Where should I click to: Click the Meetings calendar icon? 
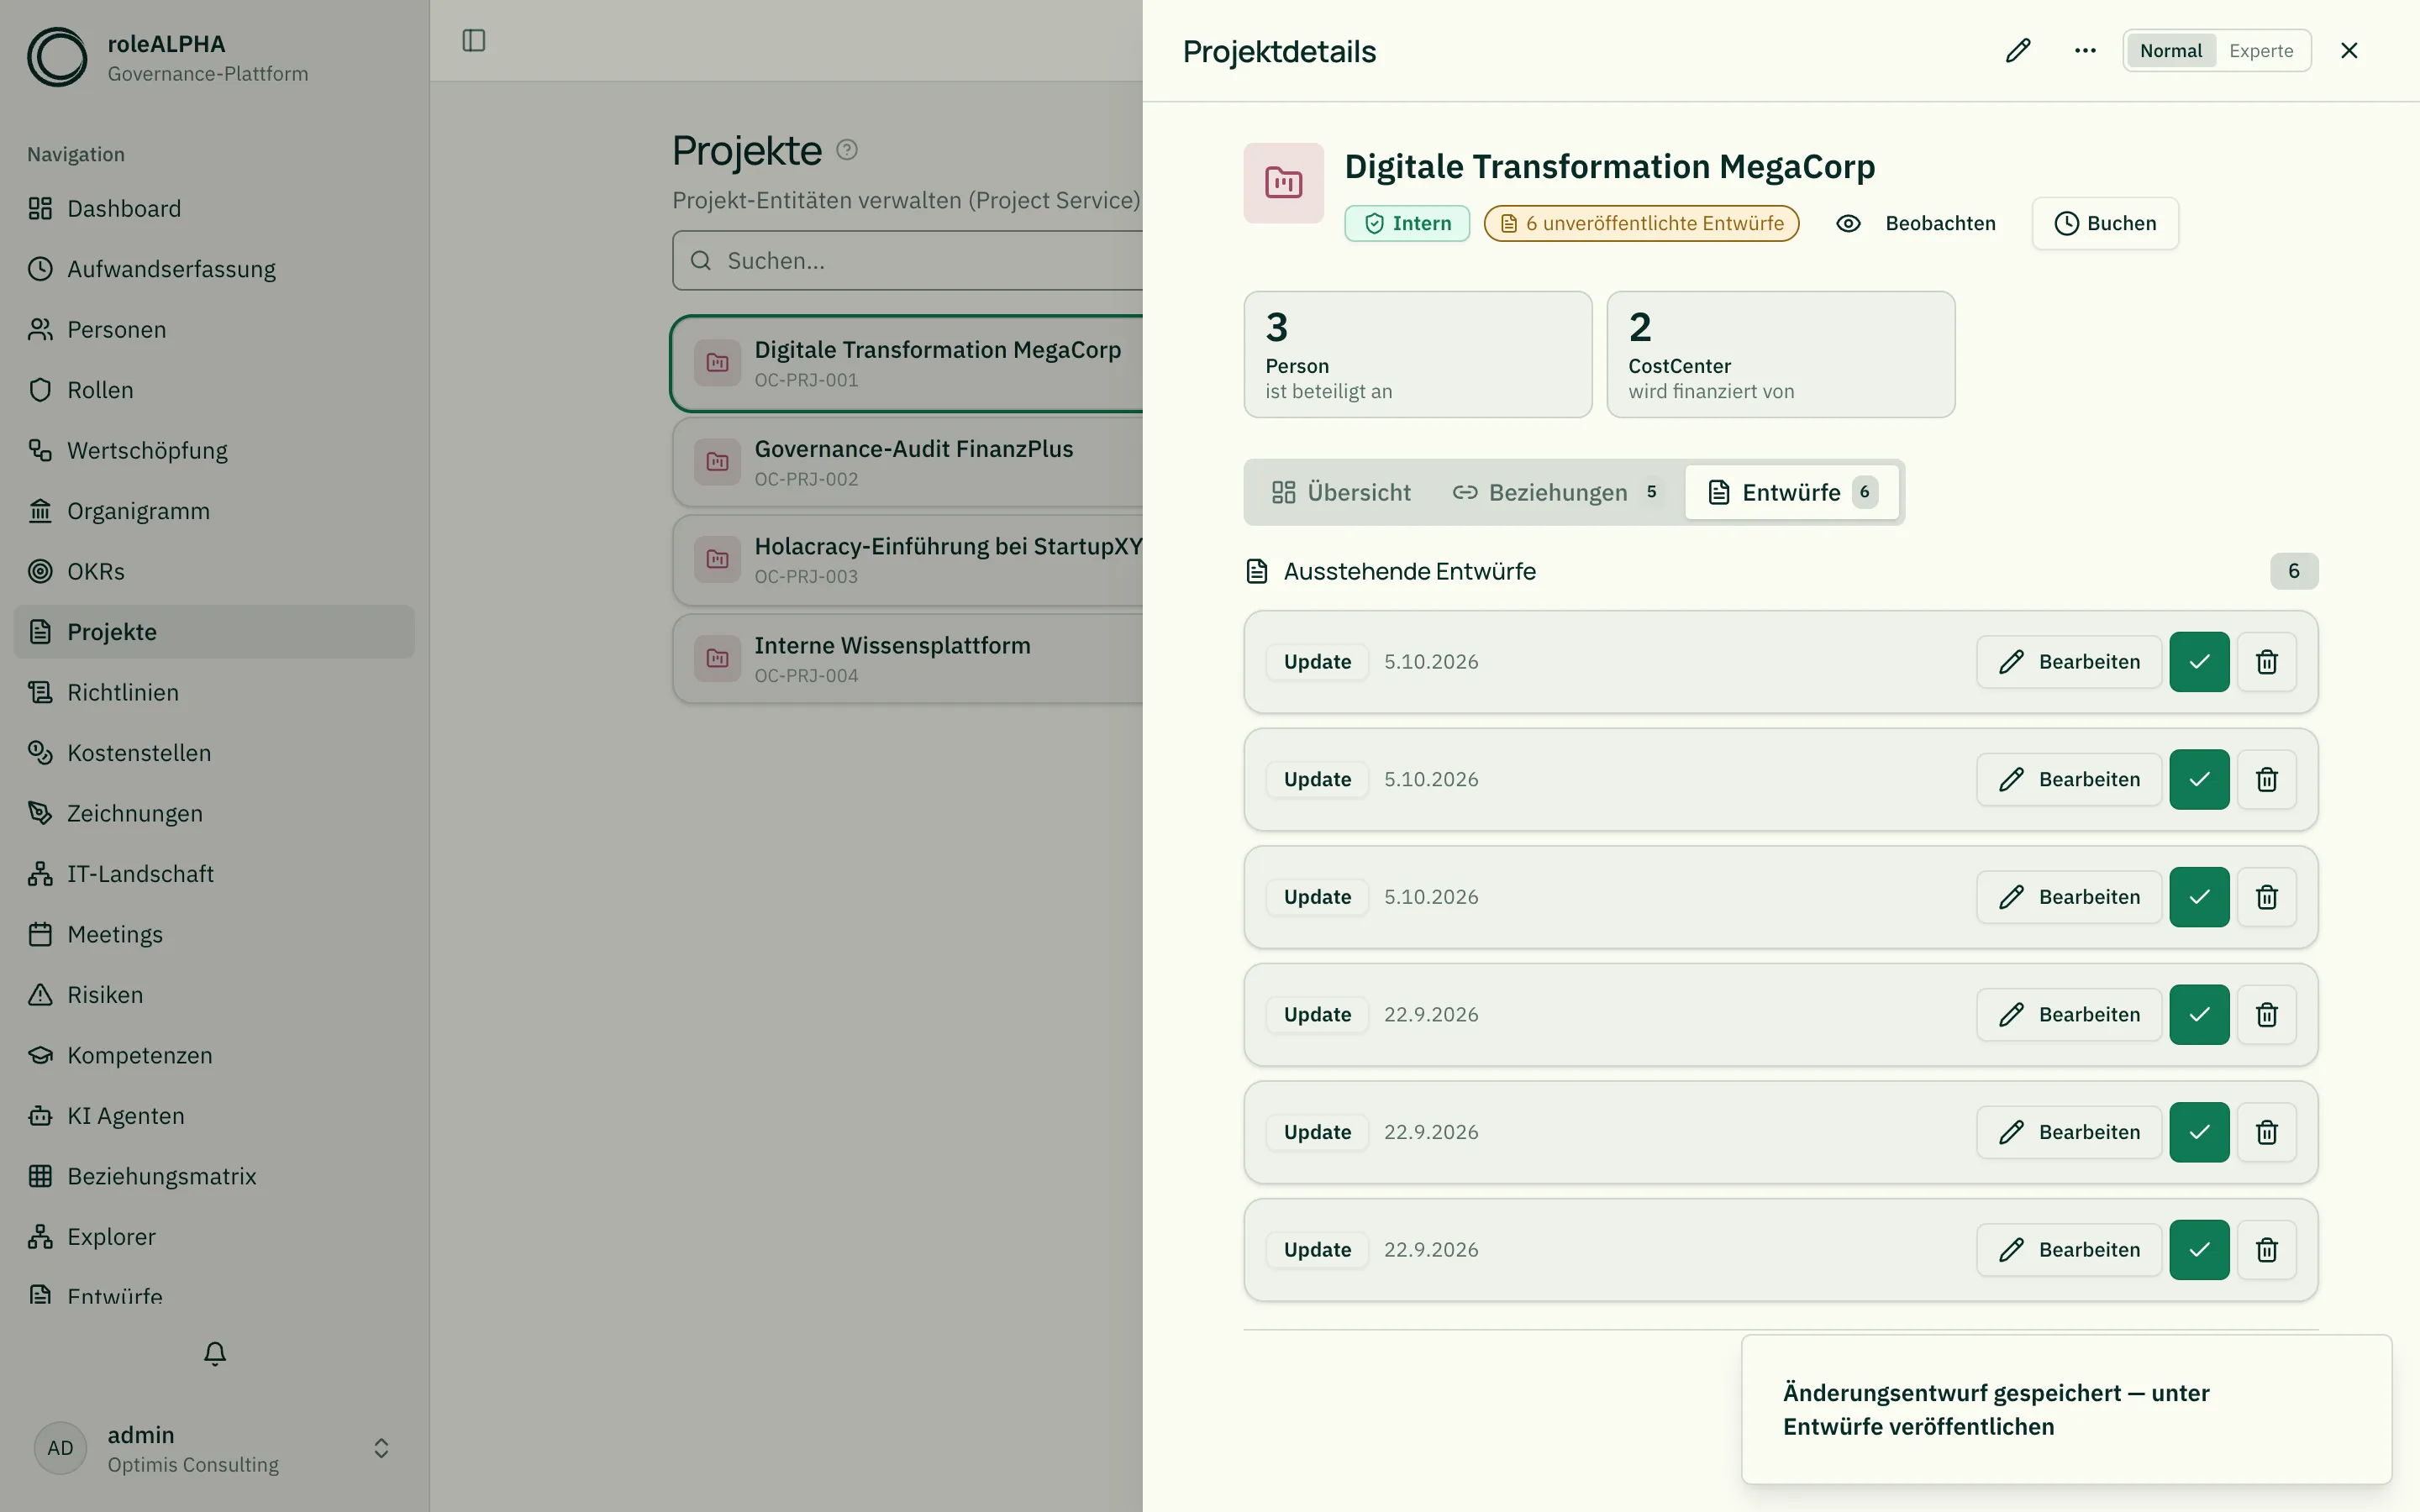pyautogui.click(x=40, y=935)
